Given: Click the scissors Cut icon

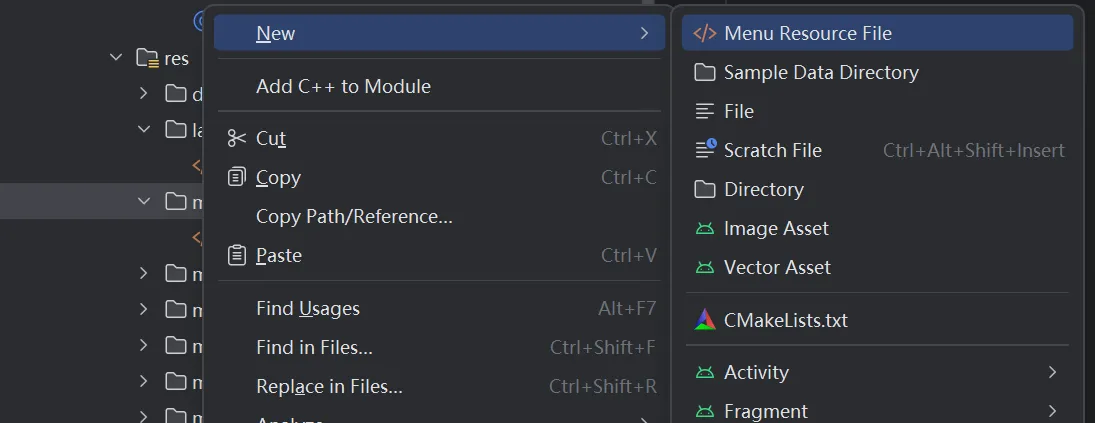Looking at the screenshot, I should [x=236, y=138].
